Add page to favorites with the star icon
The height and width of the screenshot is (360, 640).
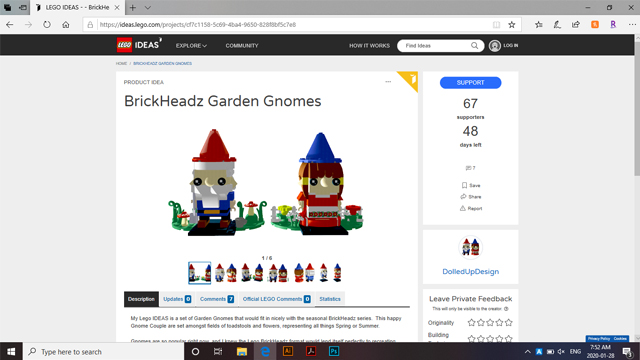pos(512,24)
